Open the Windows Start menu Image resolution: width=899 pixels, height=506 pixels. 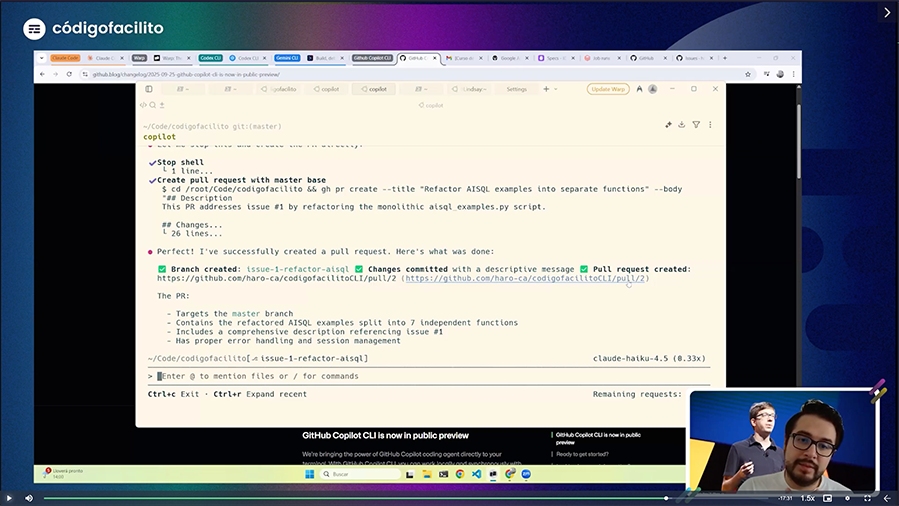pos(310,474)
